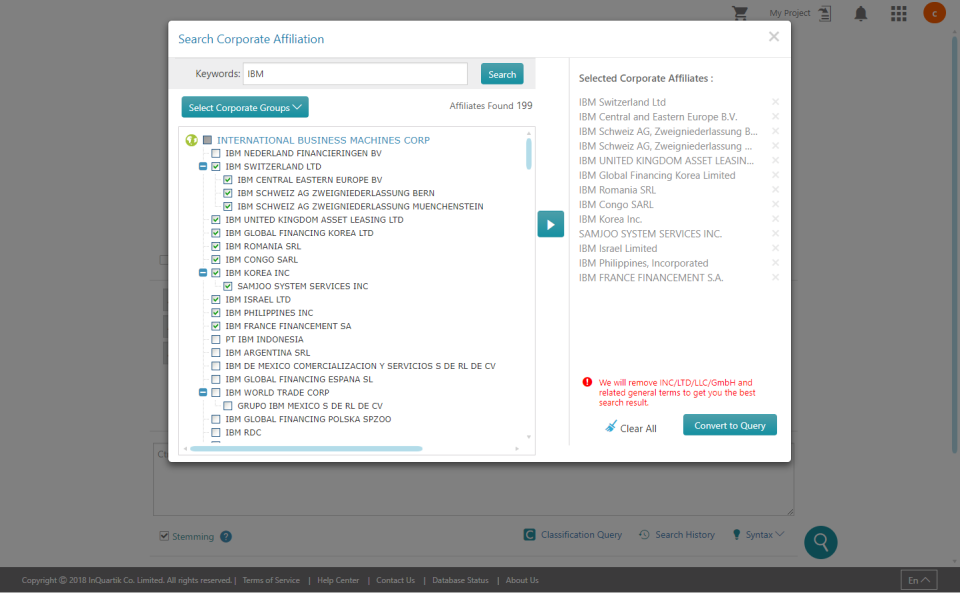960x593 pixels.
Task: Open the notifications bell
Action: pyautogui.click(x=861, y=13)
